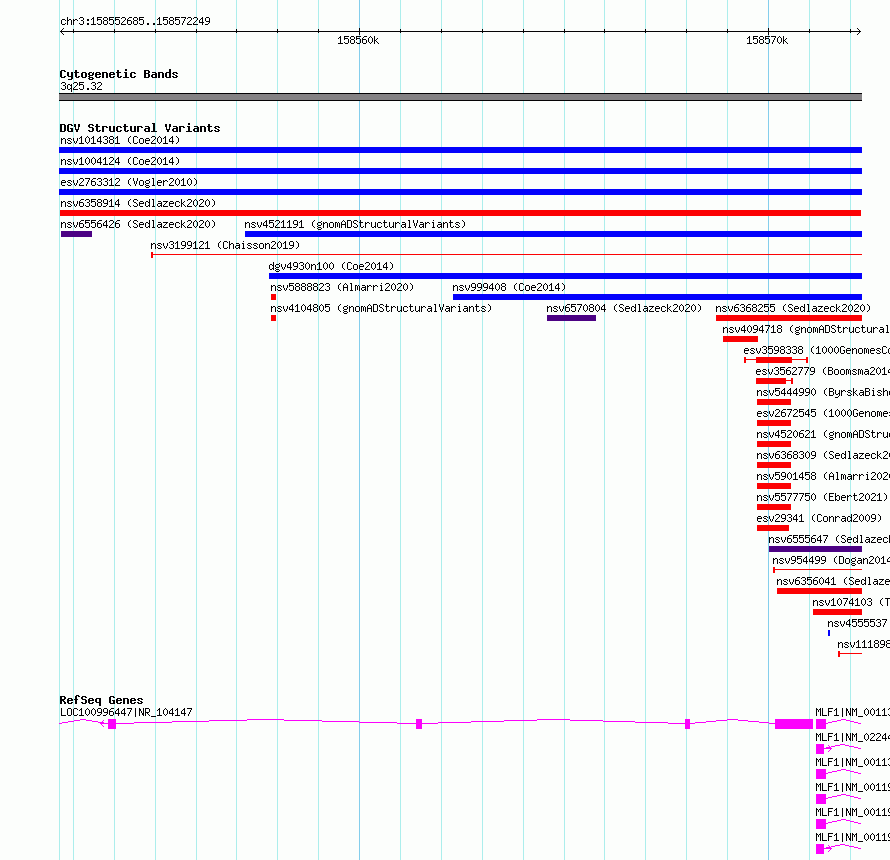Click the nsv5901458 variant label
The width and height of the screenshot is (890, 860).
pyautogui.click(x=823, y=476)
